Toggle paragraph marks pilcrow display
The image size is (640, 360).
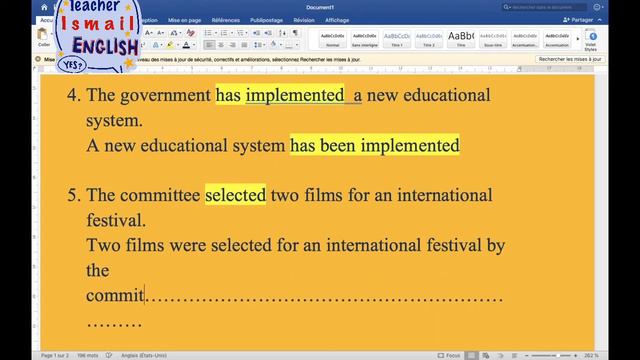click(x=295, y=33)
